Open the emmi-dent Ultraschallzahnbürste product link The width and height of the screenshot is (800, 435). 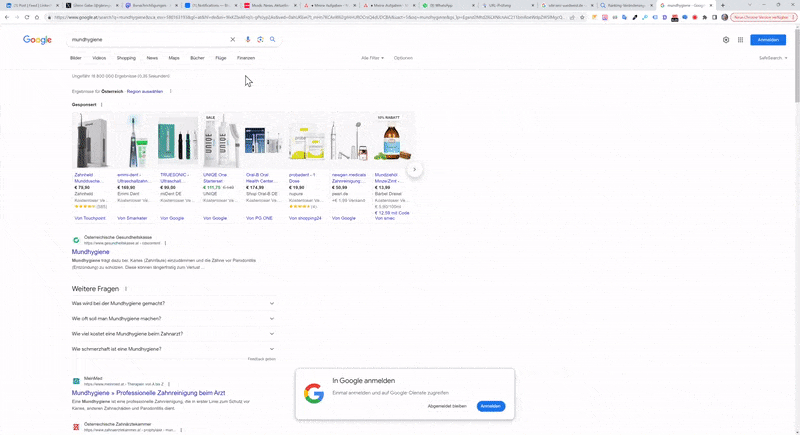click(x=133, y=178)
